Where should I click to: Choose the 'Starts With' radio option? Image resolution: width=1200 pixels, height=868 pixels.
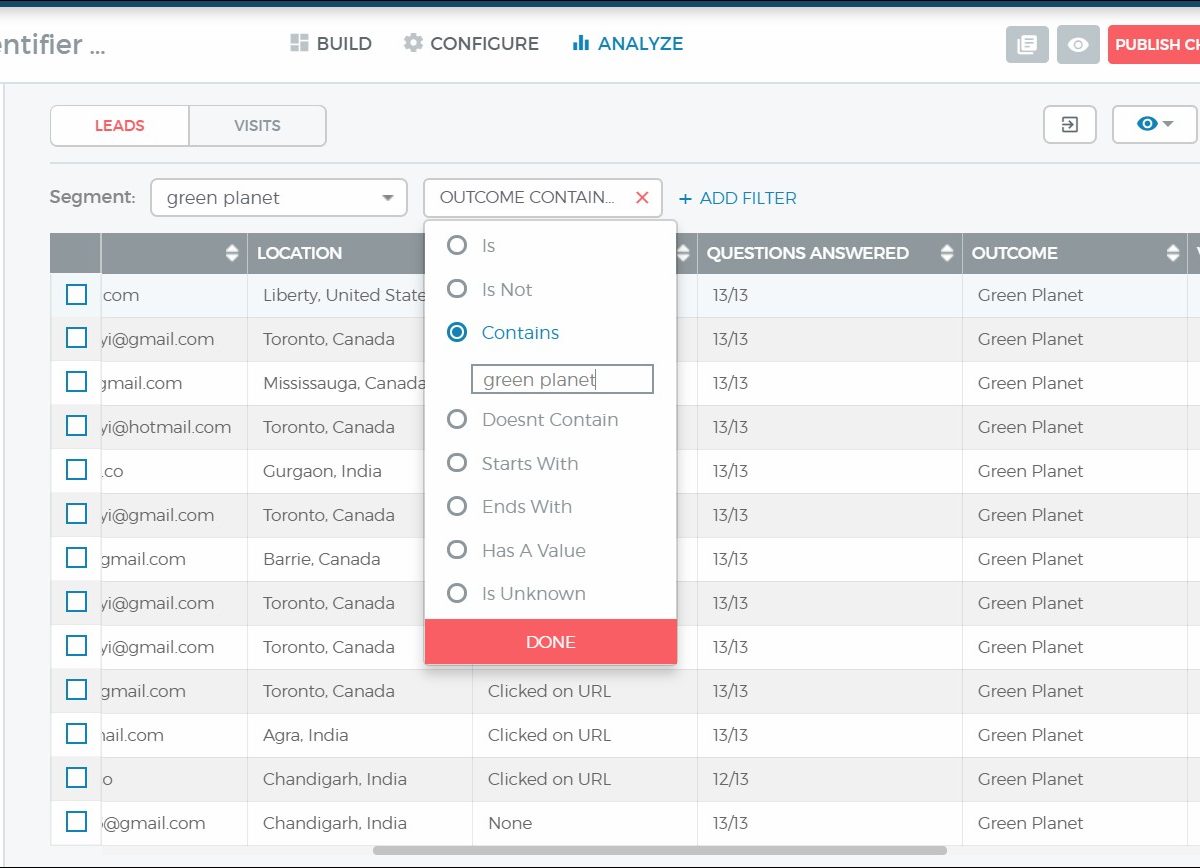pos(457,463)
